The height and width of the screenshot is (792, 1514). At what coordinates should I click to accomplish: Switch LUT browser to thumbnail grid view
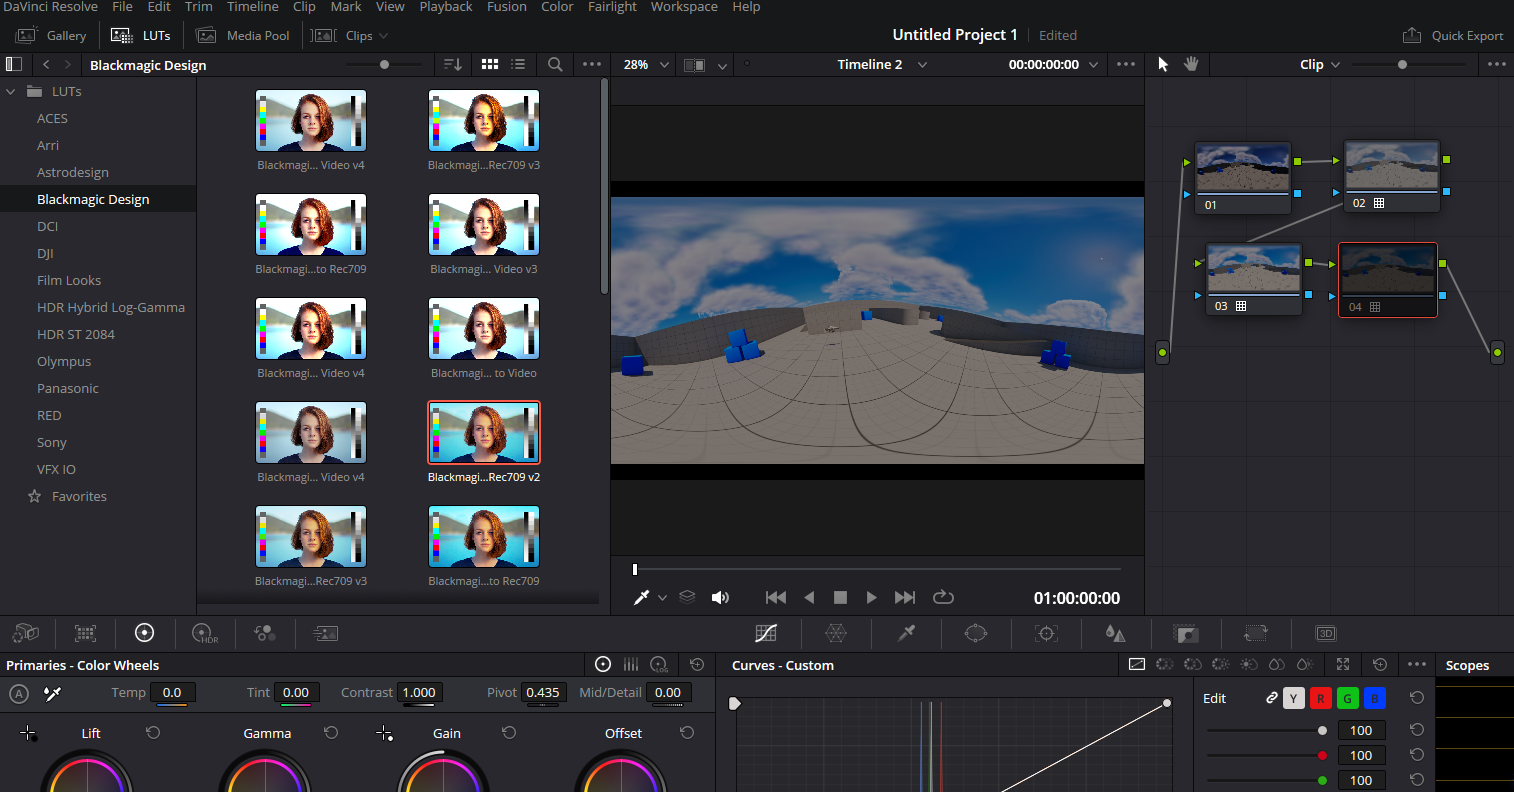[490, 64]
